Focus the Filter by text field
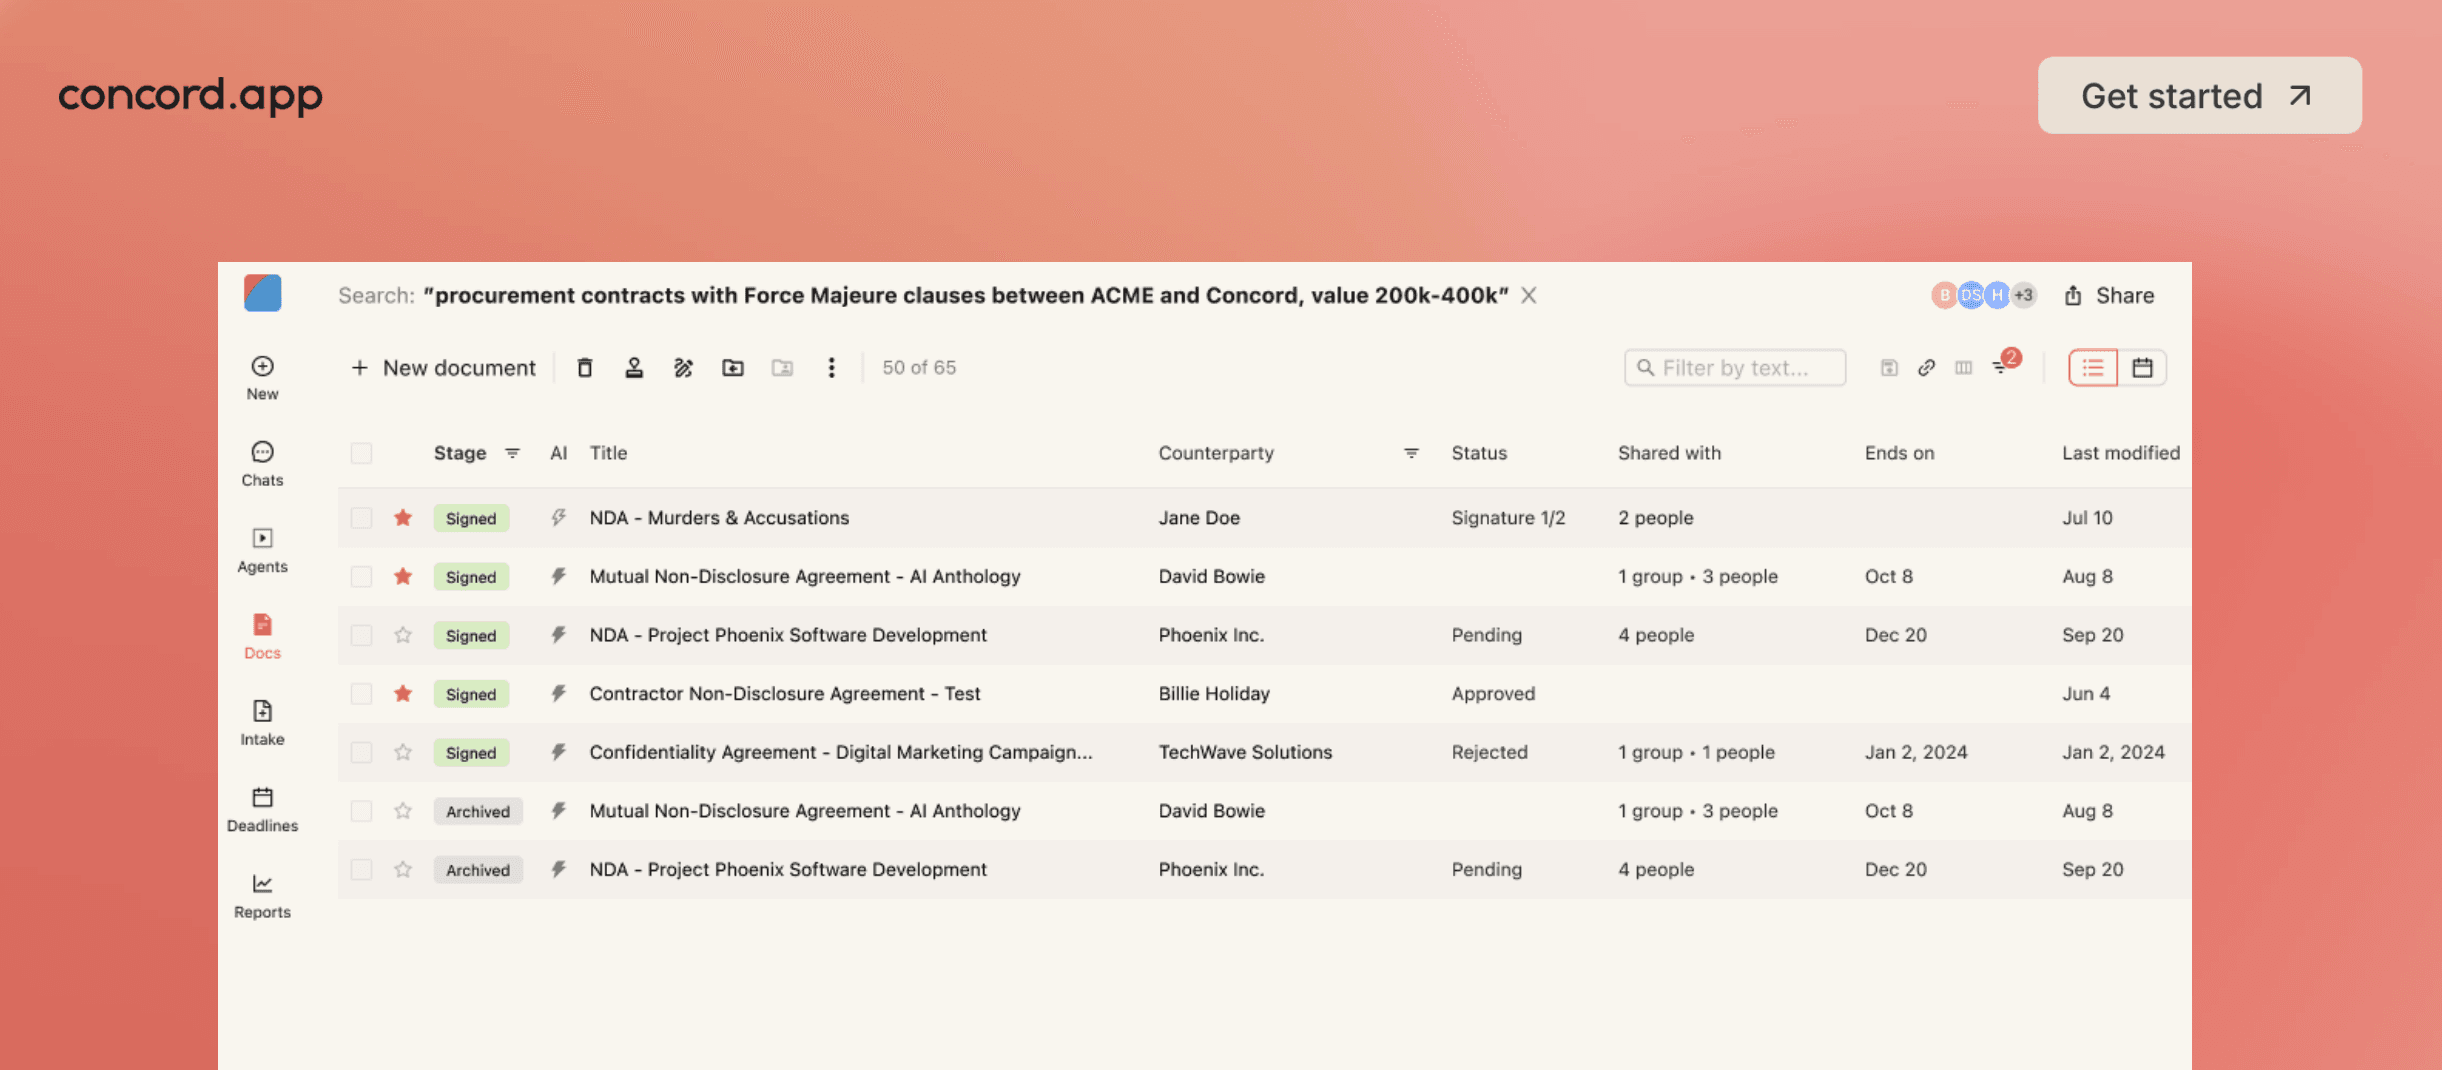The height and width of the screenshot is (1070, 2442). click(x=1735, y=368)
